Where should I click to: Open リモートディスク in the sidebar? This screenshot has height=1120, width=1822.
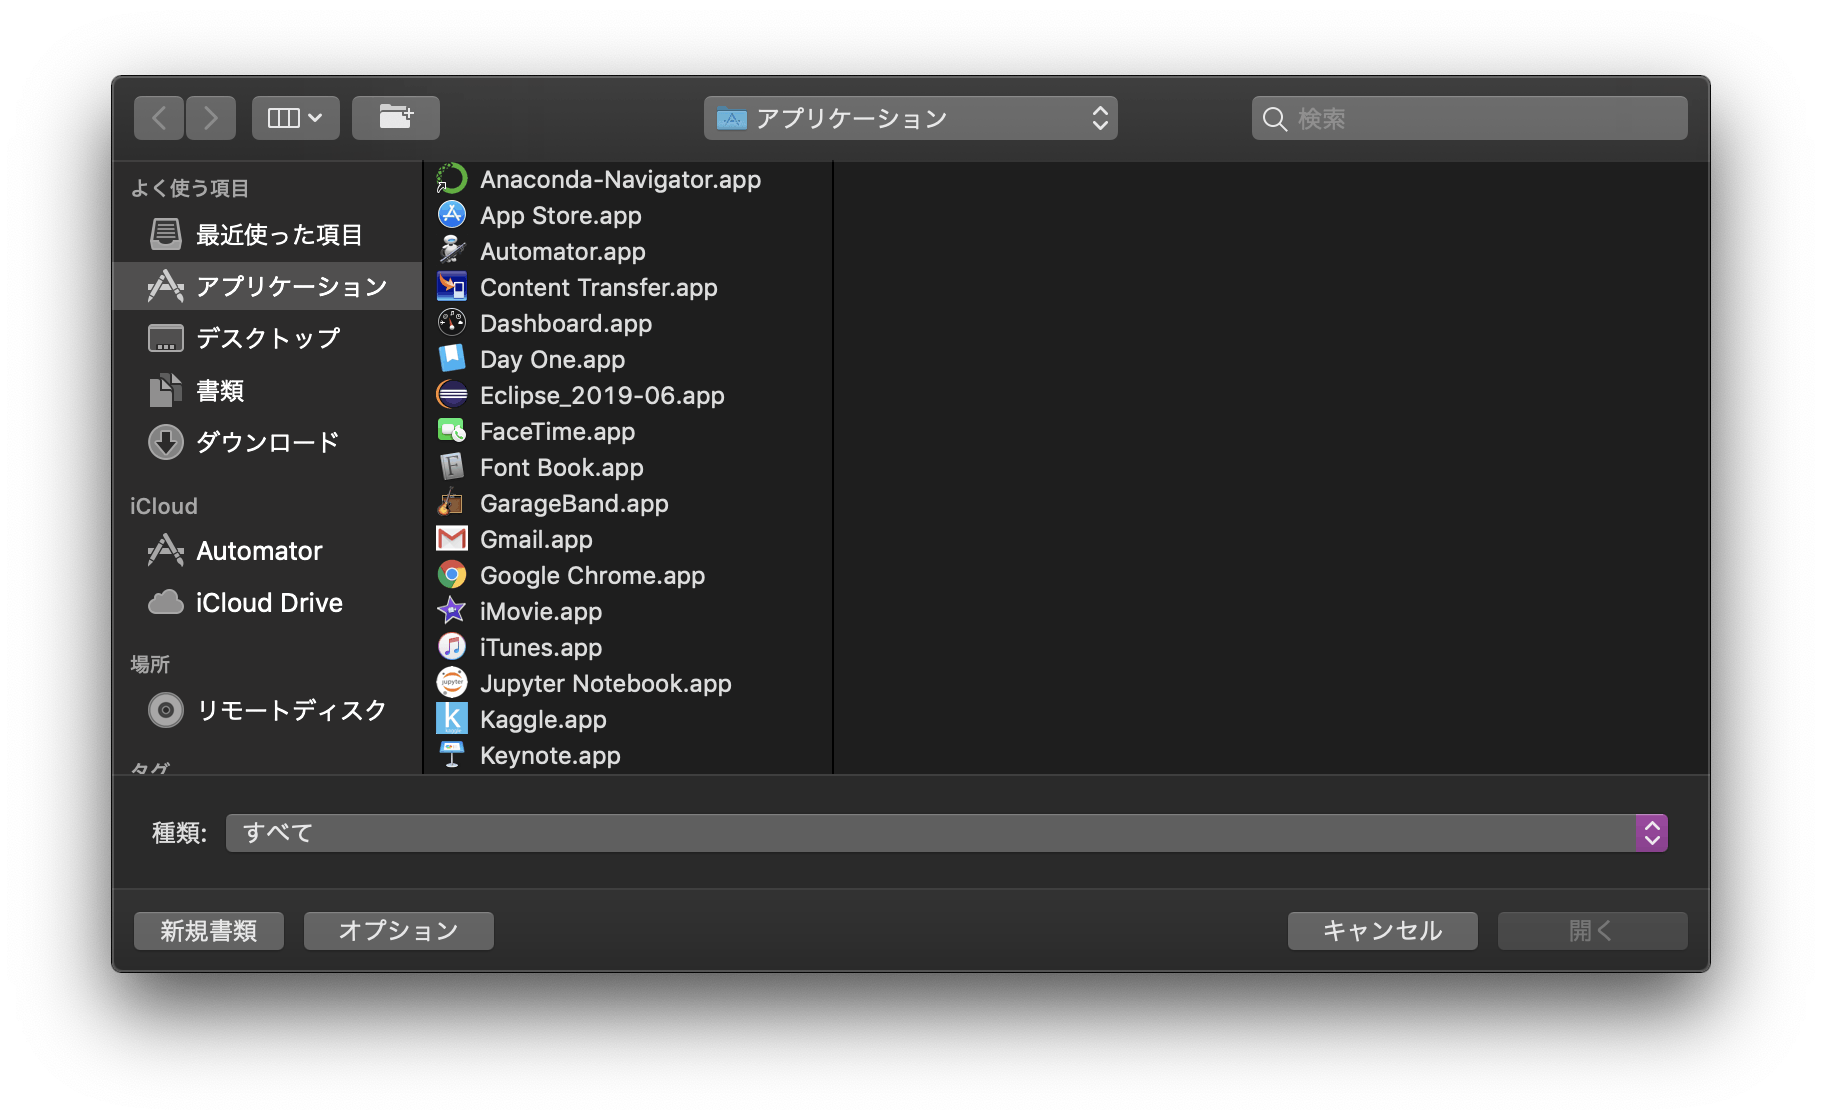pyautogui.click(x=267, y=711)
